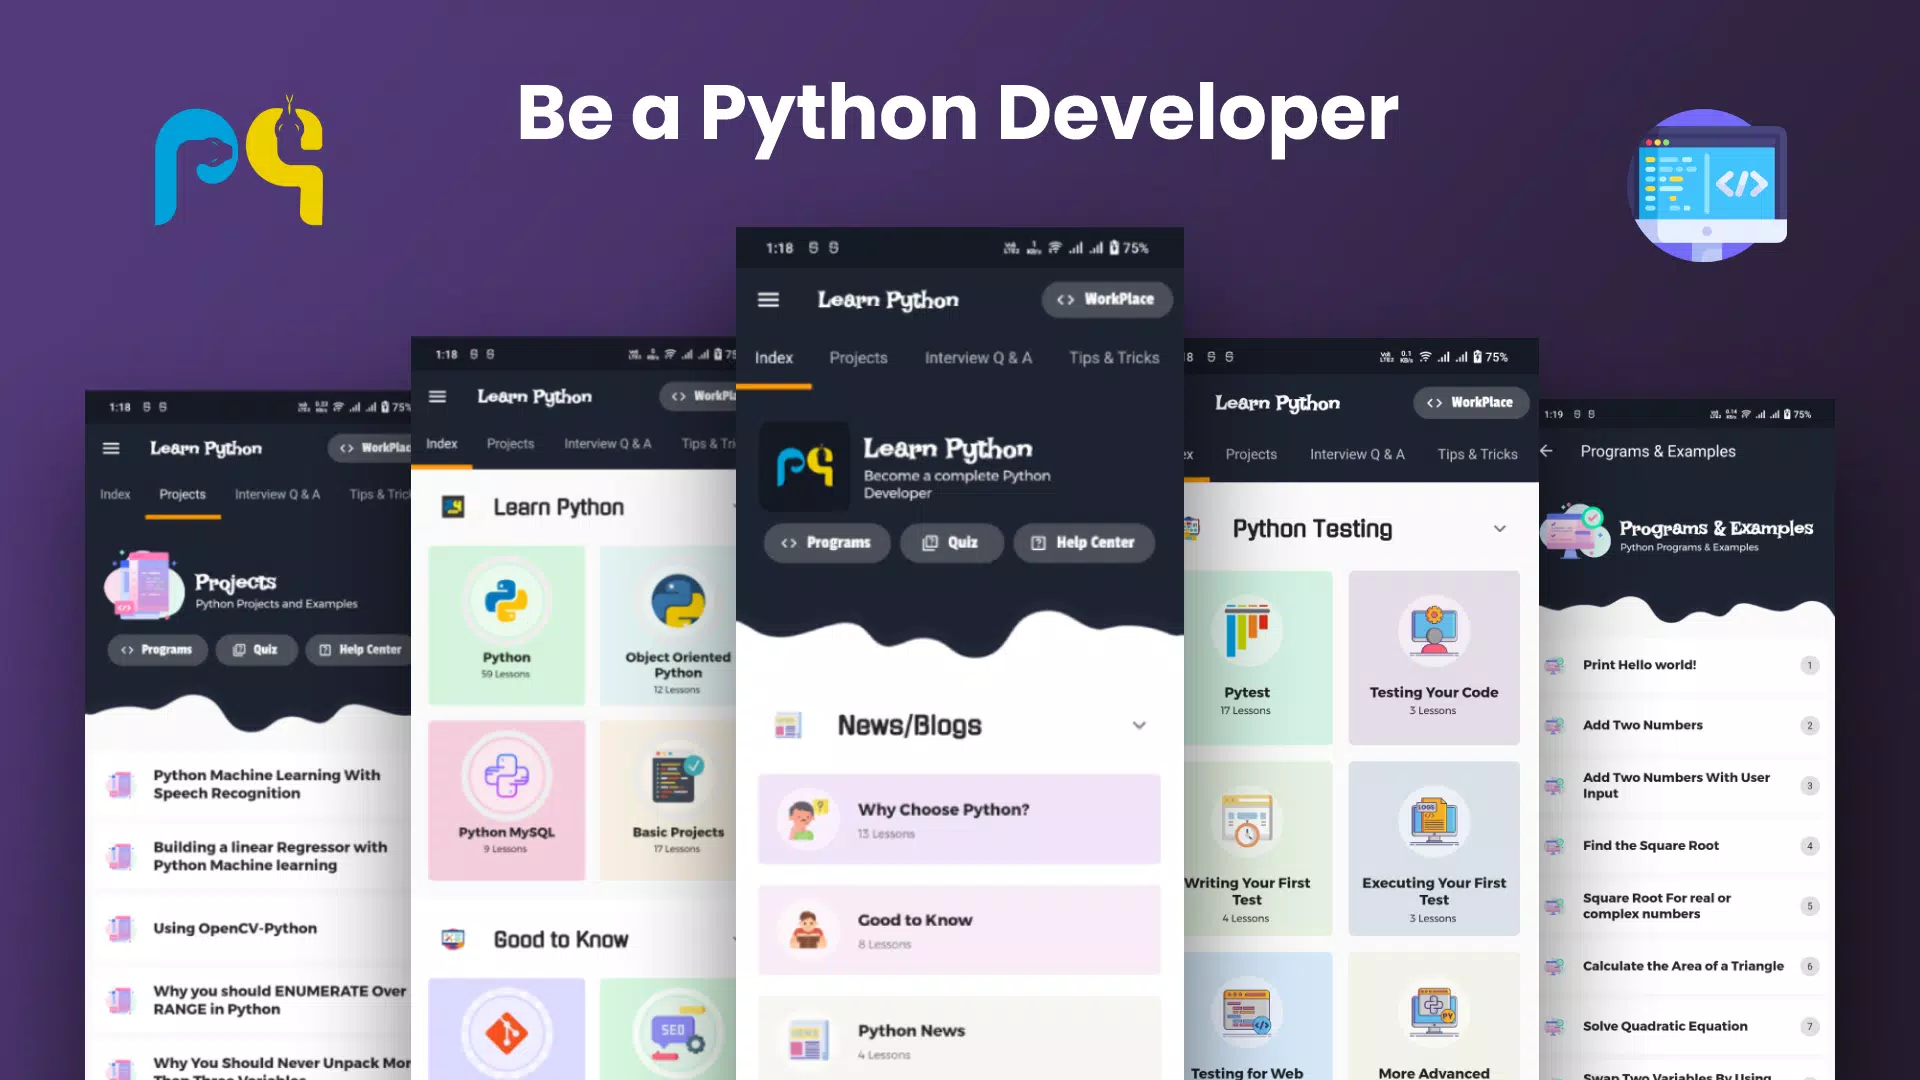This screenshot has width=1920, height=1080.
Task: Open Print Hello world! program
Action: 1686,665
